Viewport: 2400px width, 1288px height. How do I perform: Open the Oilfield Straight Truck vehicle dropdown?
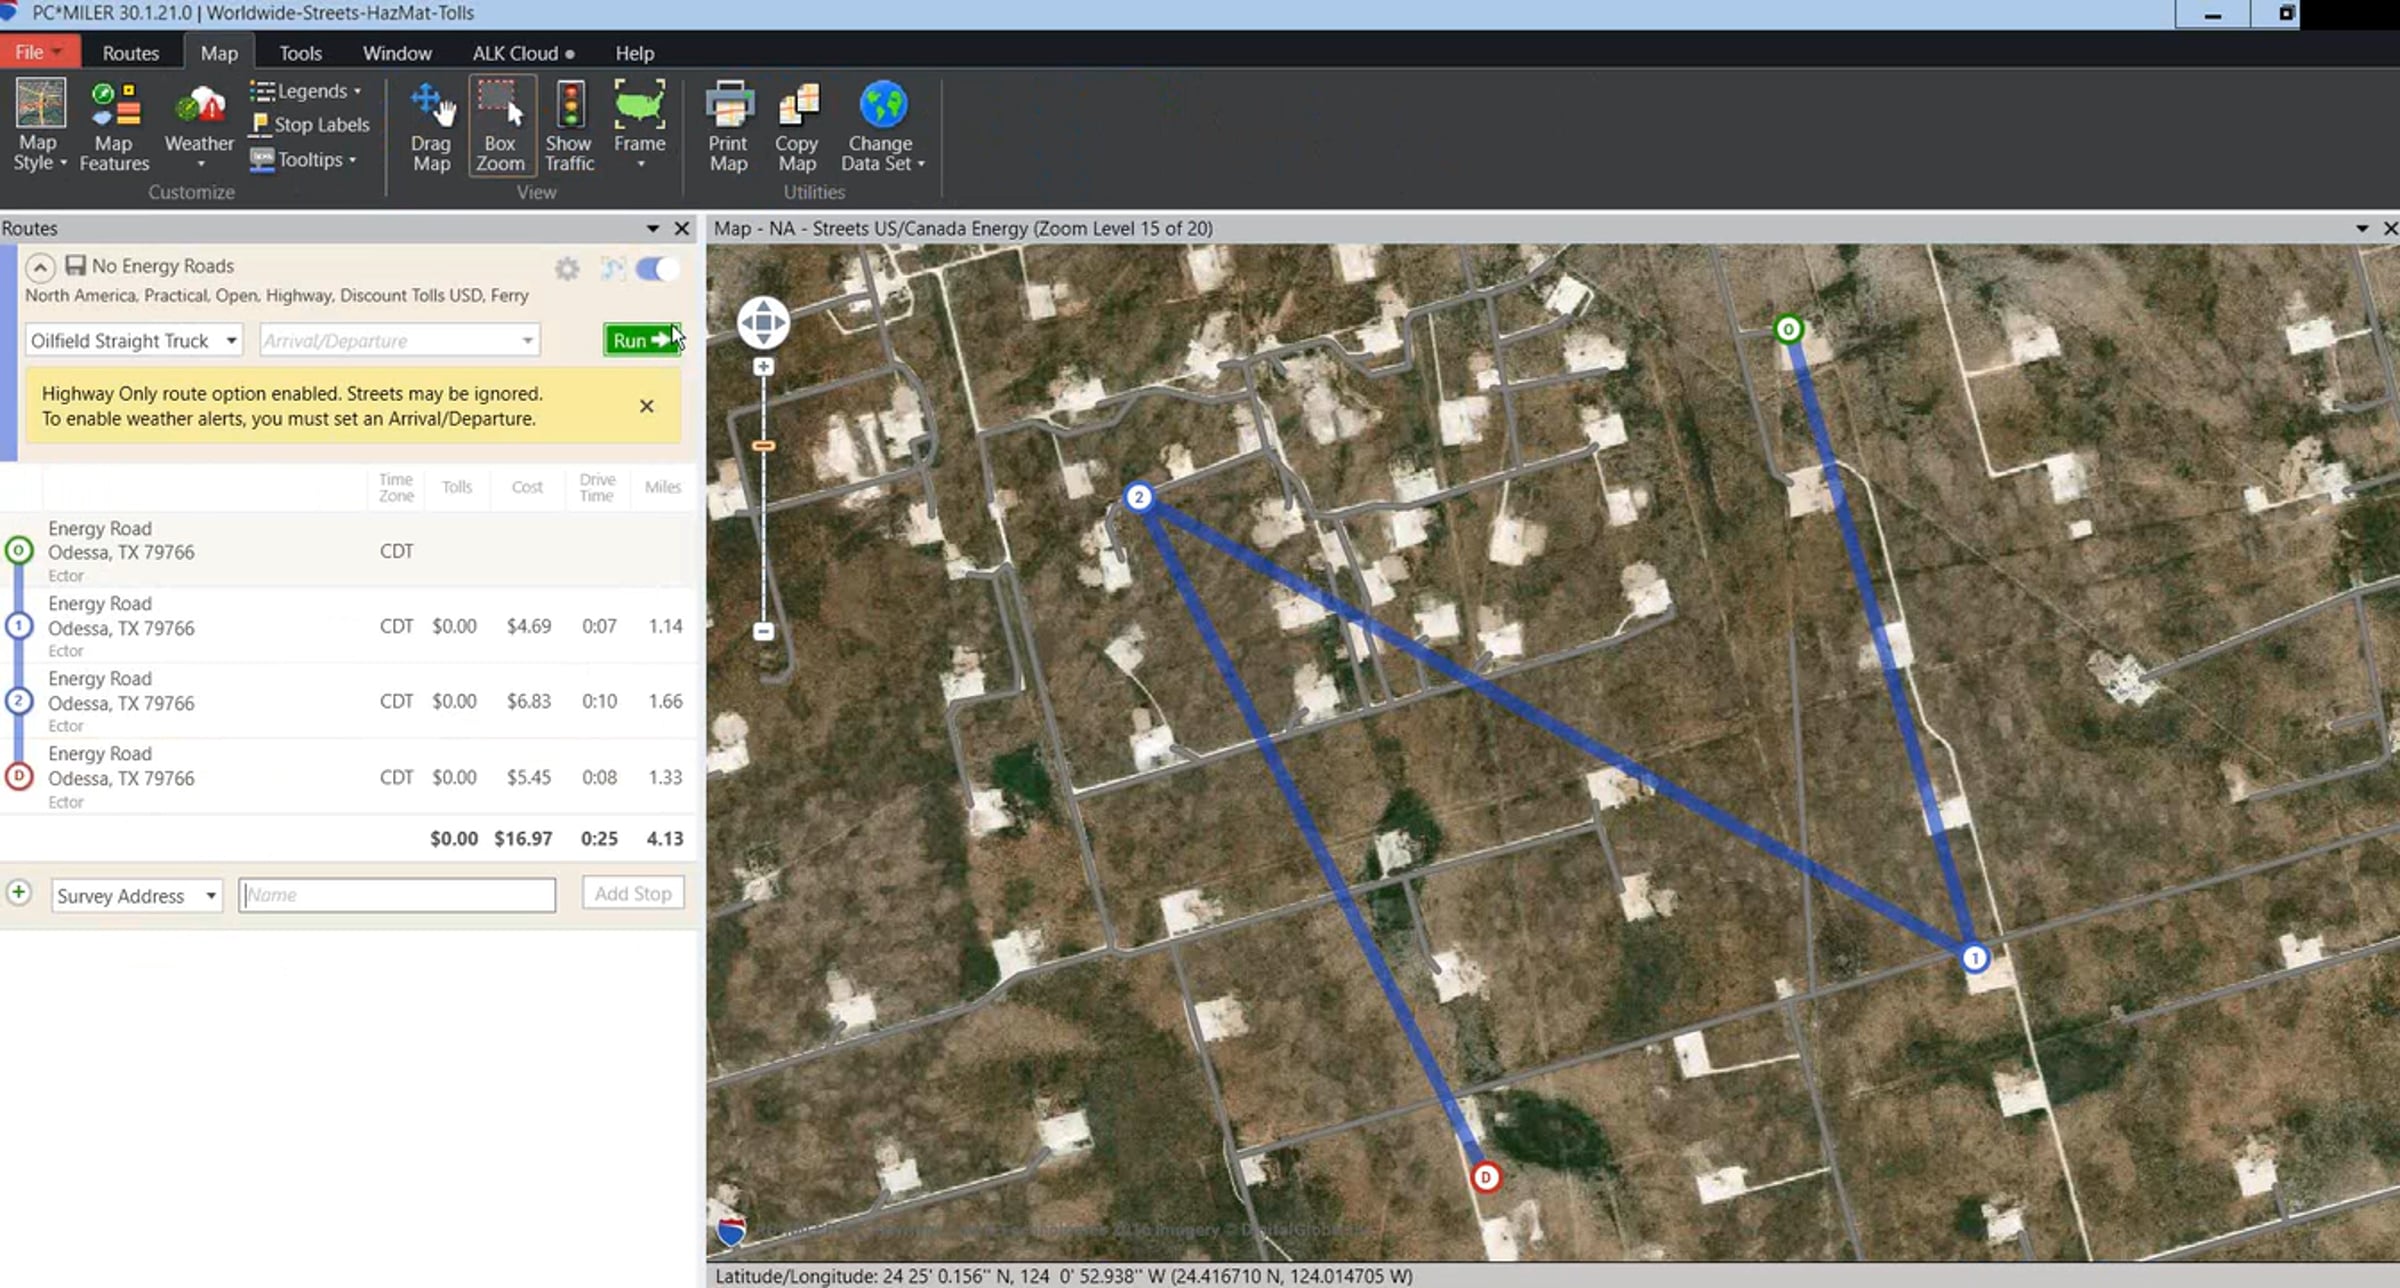[x=134, y=341]
